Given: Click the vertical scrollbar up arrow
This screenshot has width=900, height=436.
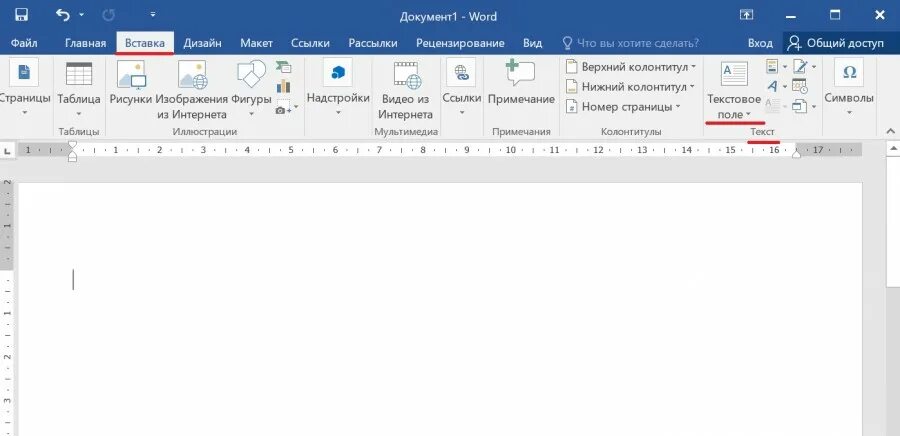Looking at the screenshot, I should click(x=893, y=149).
